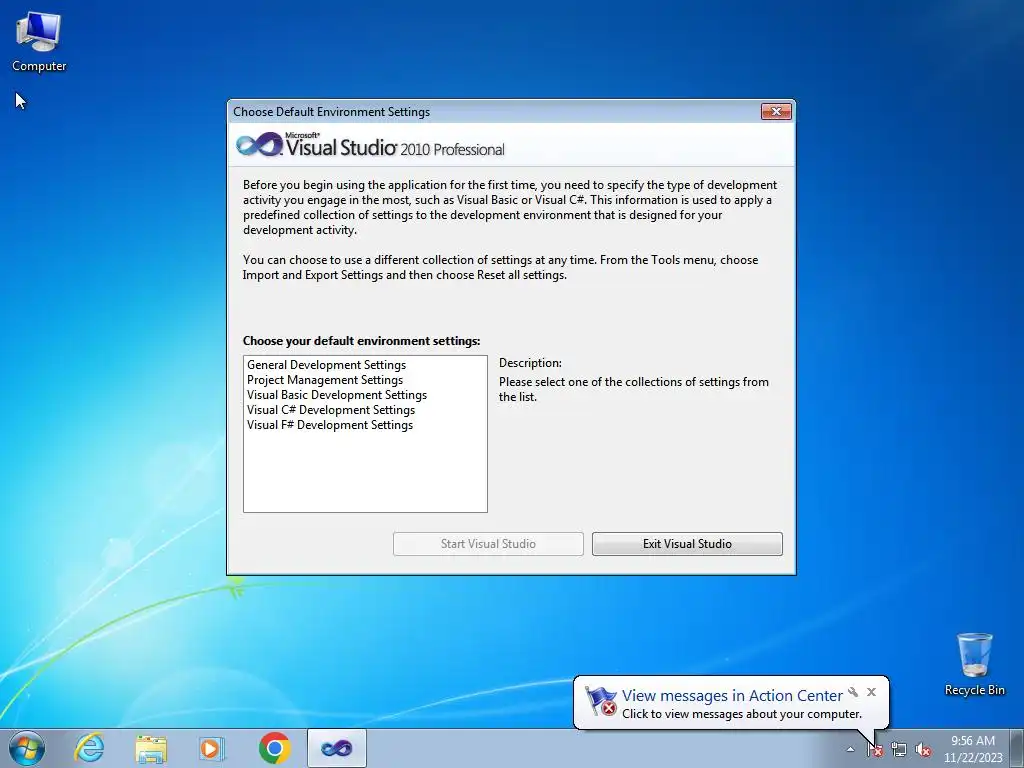Click the Visual Studio taskbar button

(336, 748)
